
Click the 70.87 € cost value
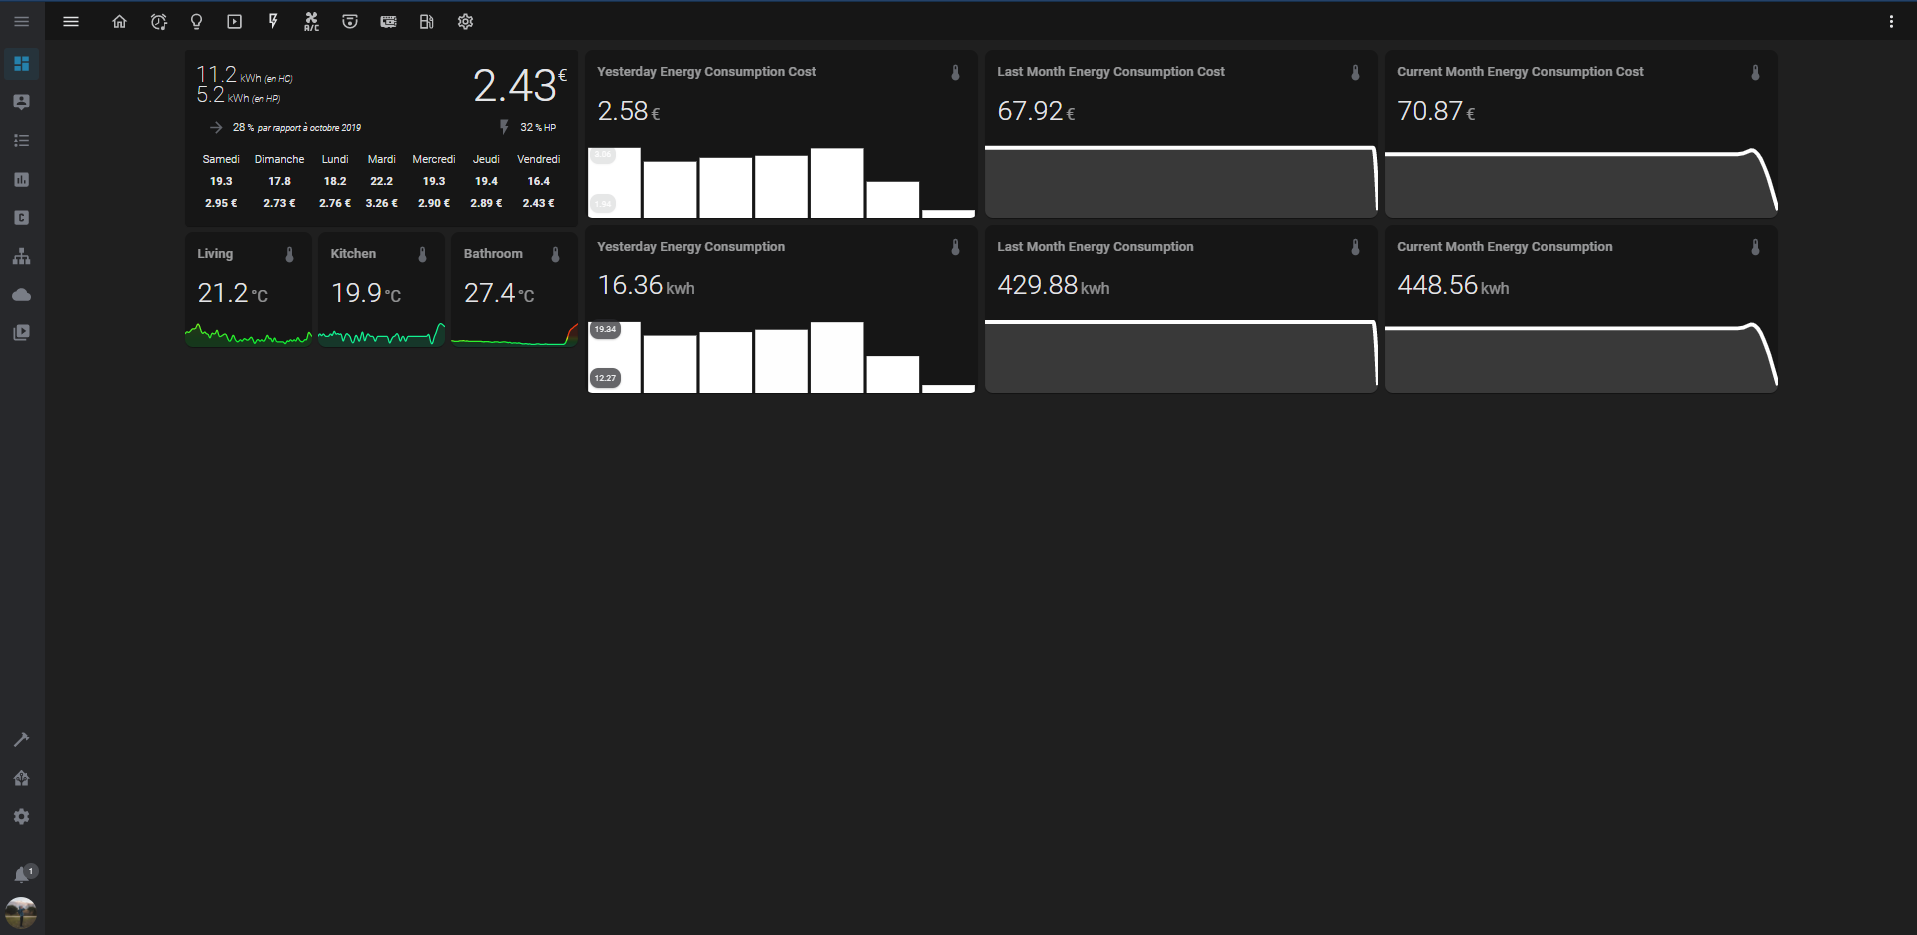(1436, 111)
